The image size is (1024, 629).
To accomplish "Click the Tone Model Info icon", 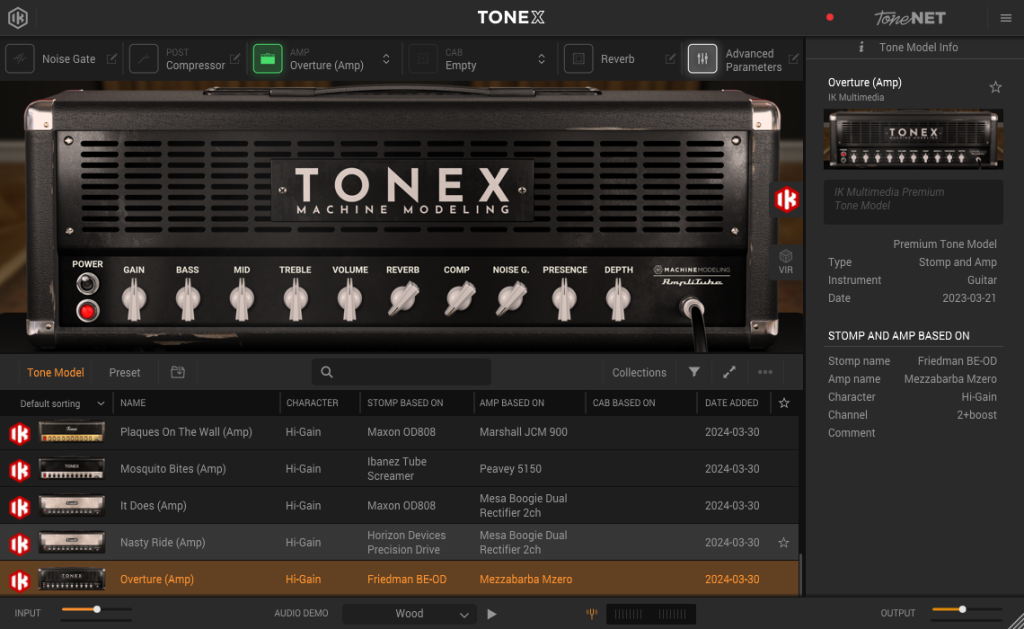I will (861, 47).
